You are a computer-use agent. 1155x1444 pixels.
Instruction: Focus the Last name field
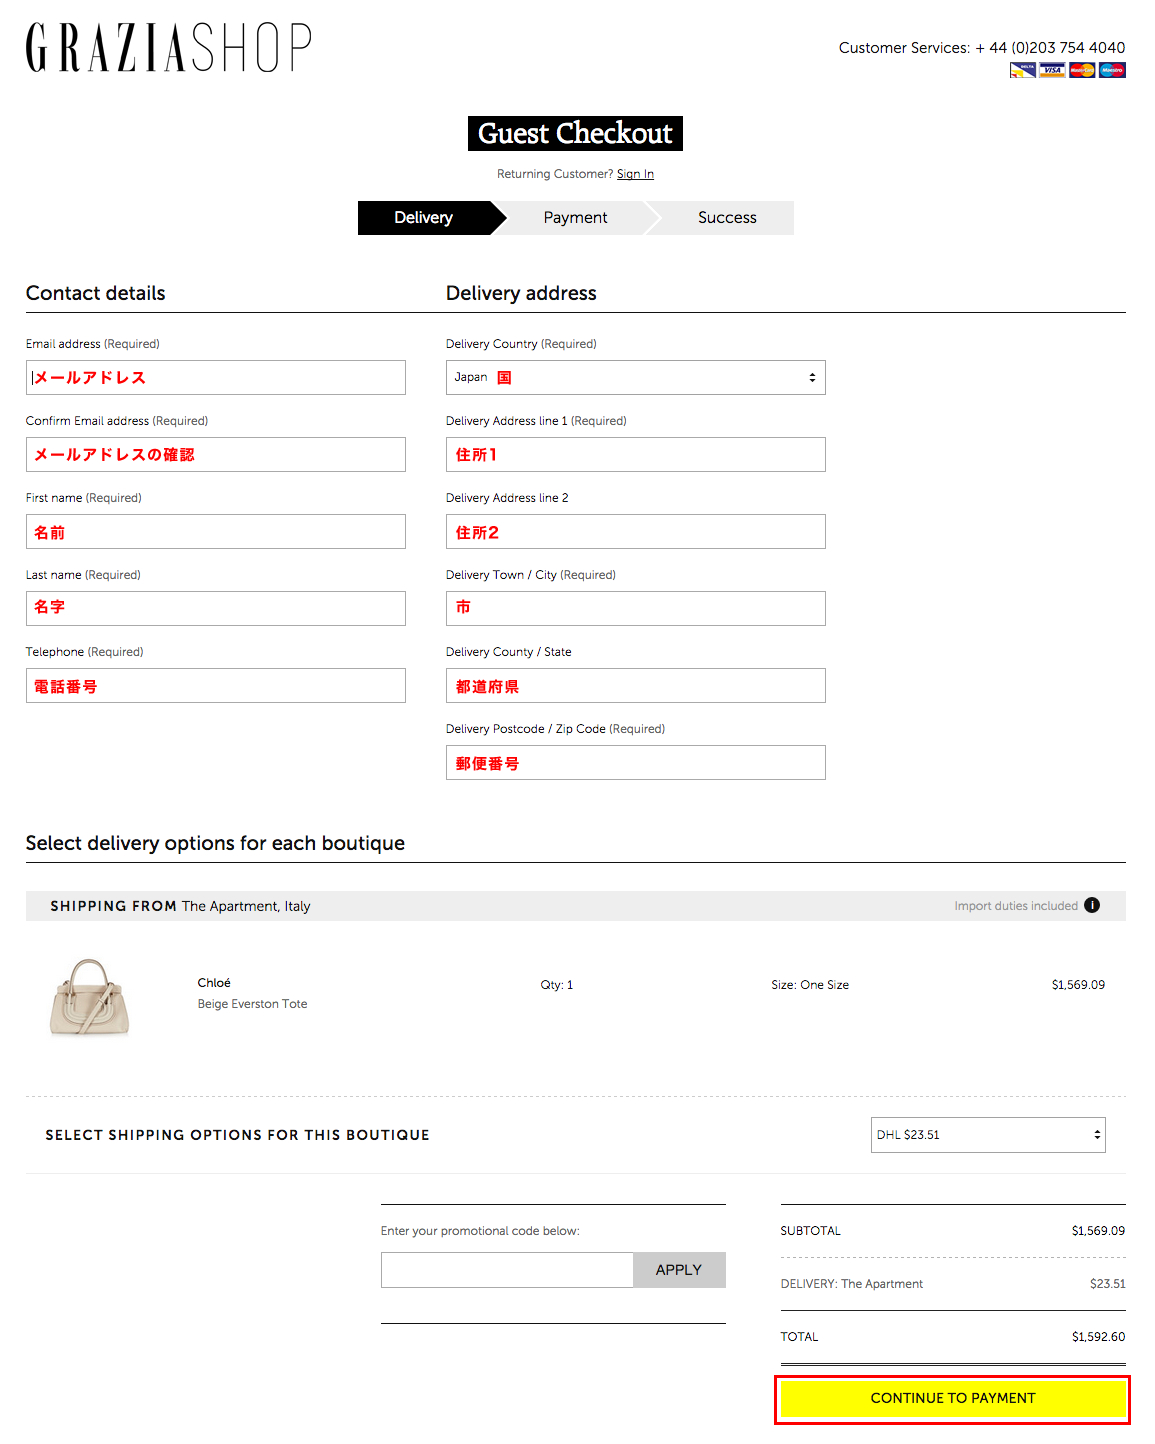[216, 608]
